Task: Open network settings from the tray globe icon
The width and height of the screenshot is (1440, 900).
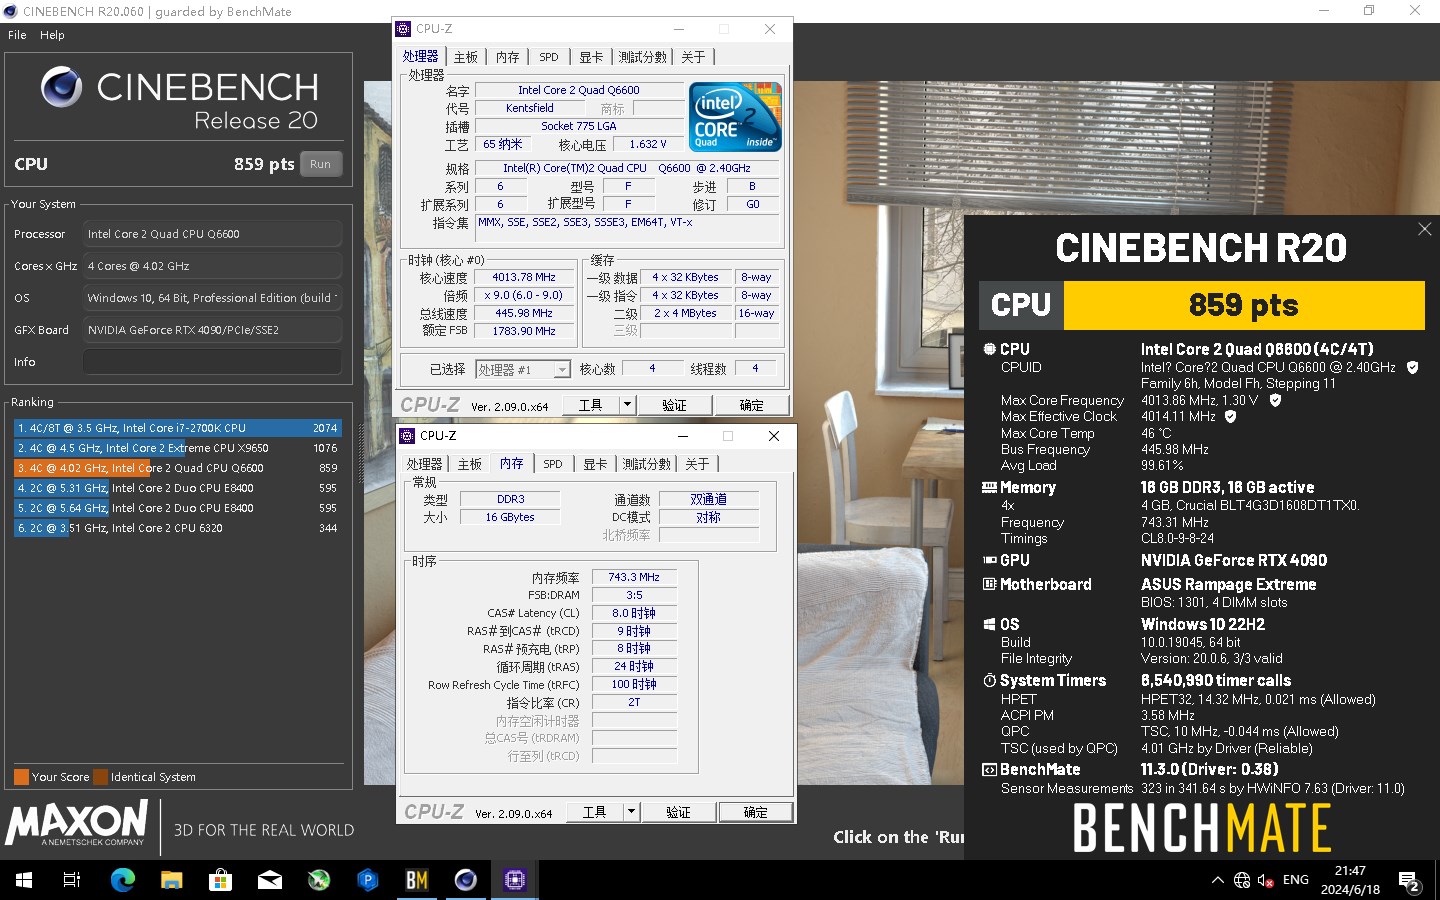Action: [x=1242, y=880]
